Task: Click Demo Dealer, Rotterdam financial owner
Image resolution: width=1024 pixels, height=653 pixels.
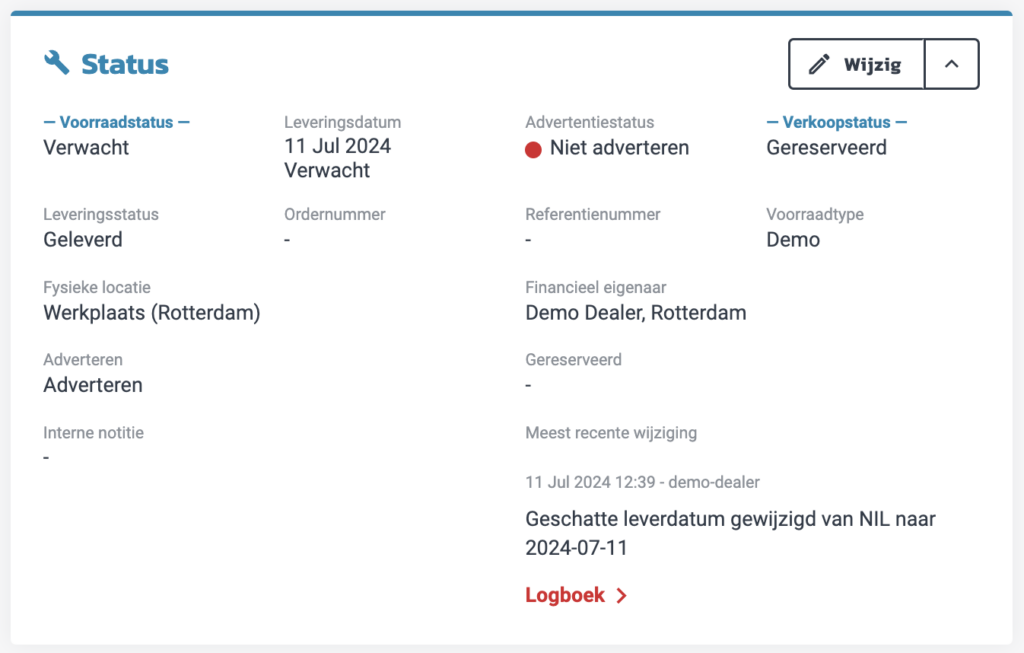Action: point(635,313)
